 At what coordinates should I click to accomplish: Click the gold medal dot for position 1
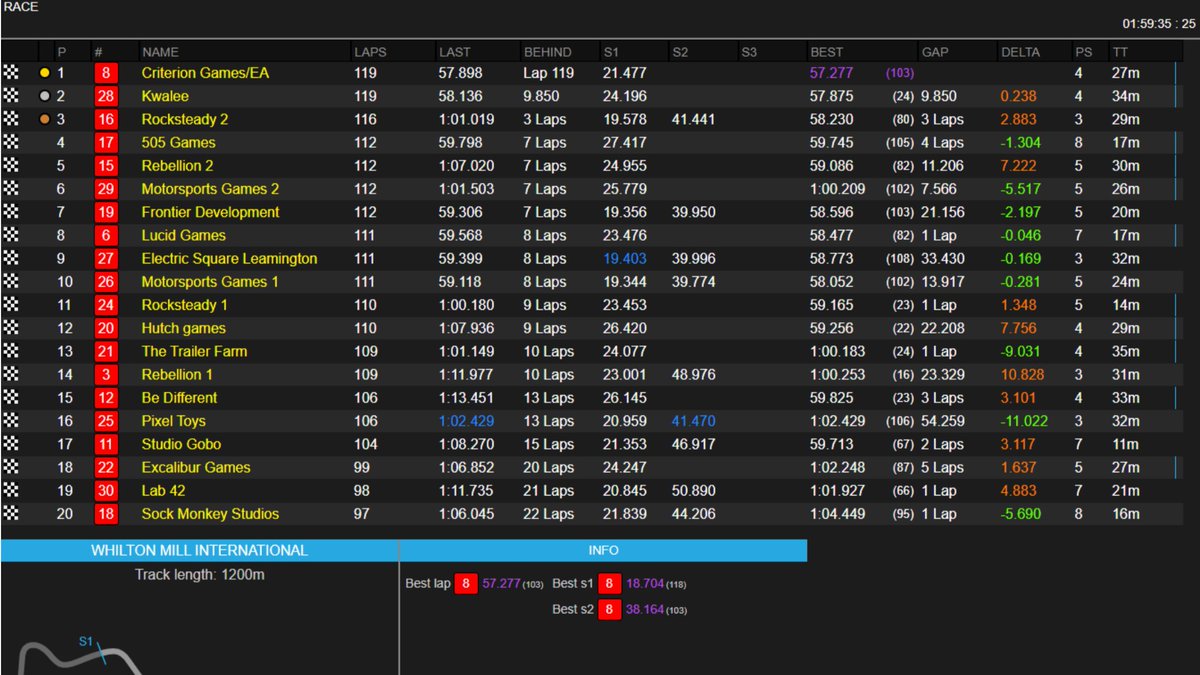pyautogui.click(x=44, y=73)
